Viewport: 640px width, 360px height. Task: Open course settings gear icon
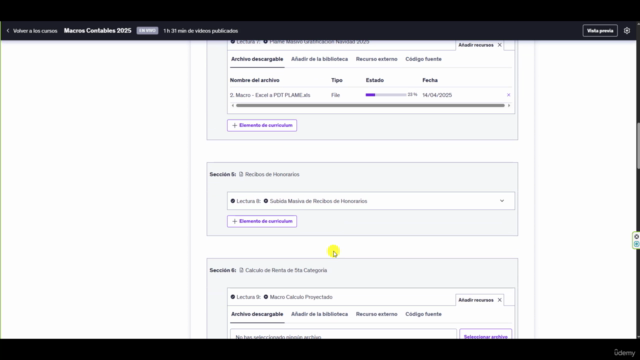[627, 31]
